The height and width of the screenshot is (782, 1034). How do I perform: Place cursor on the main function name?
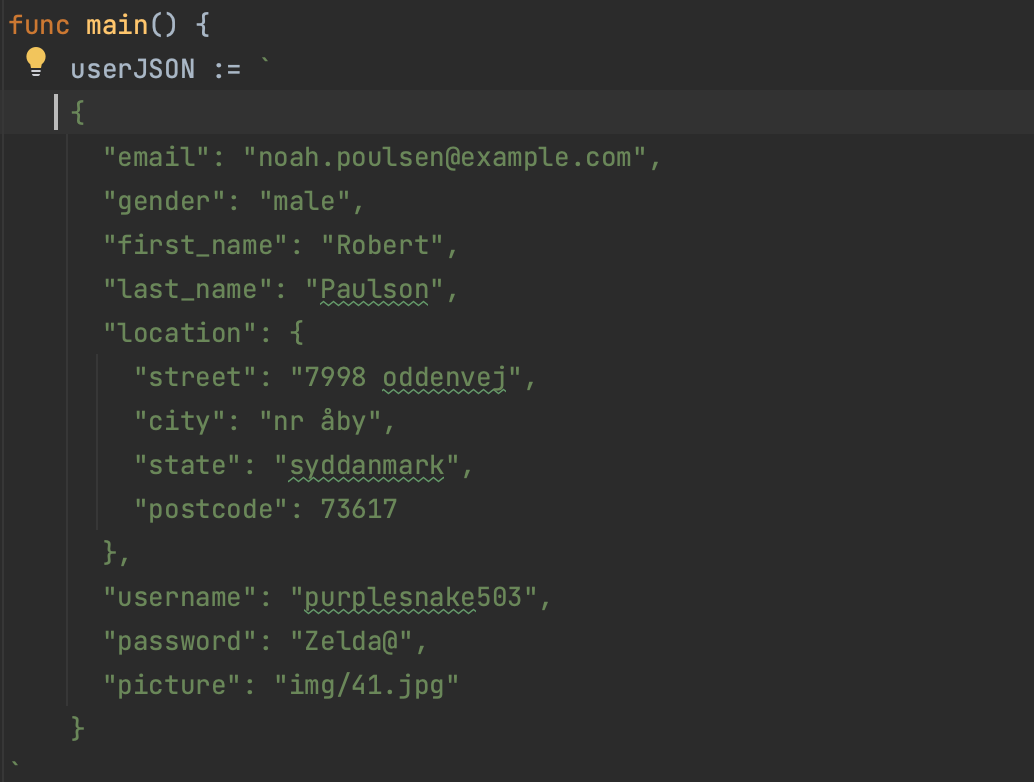pyautogui.click(x=116, y=25)
